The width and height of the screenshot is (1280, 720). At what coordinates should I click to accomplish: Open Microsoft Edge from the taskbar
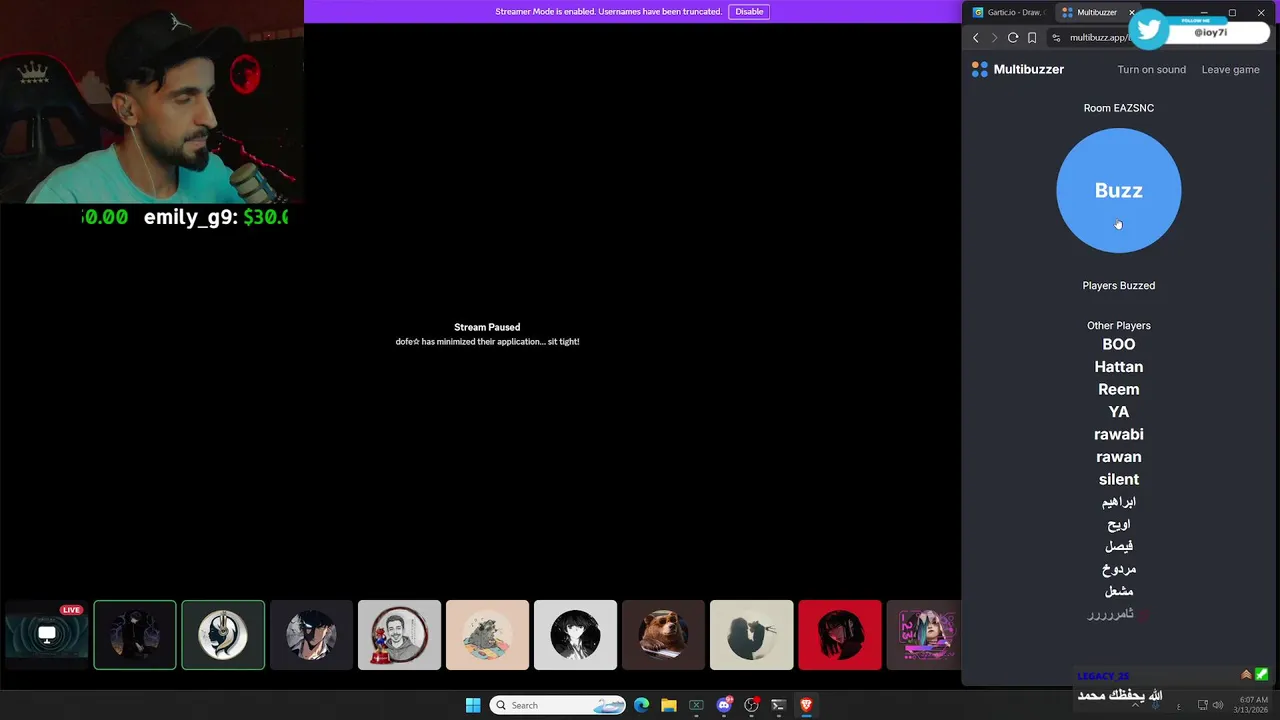pyautogui.click(x=641, y=705)
